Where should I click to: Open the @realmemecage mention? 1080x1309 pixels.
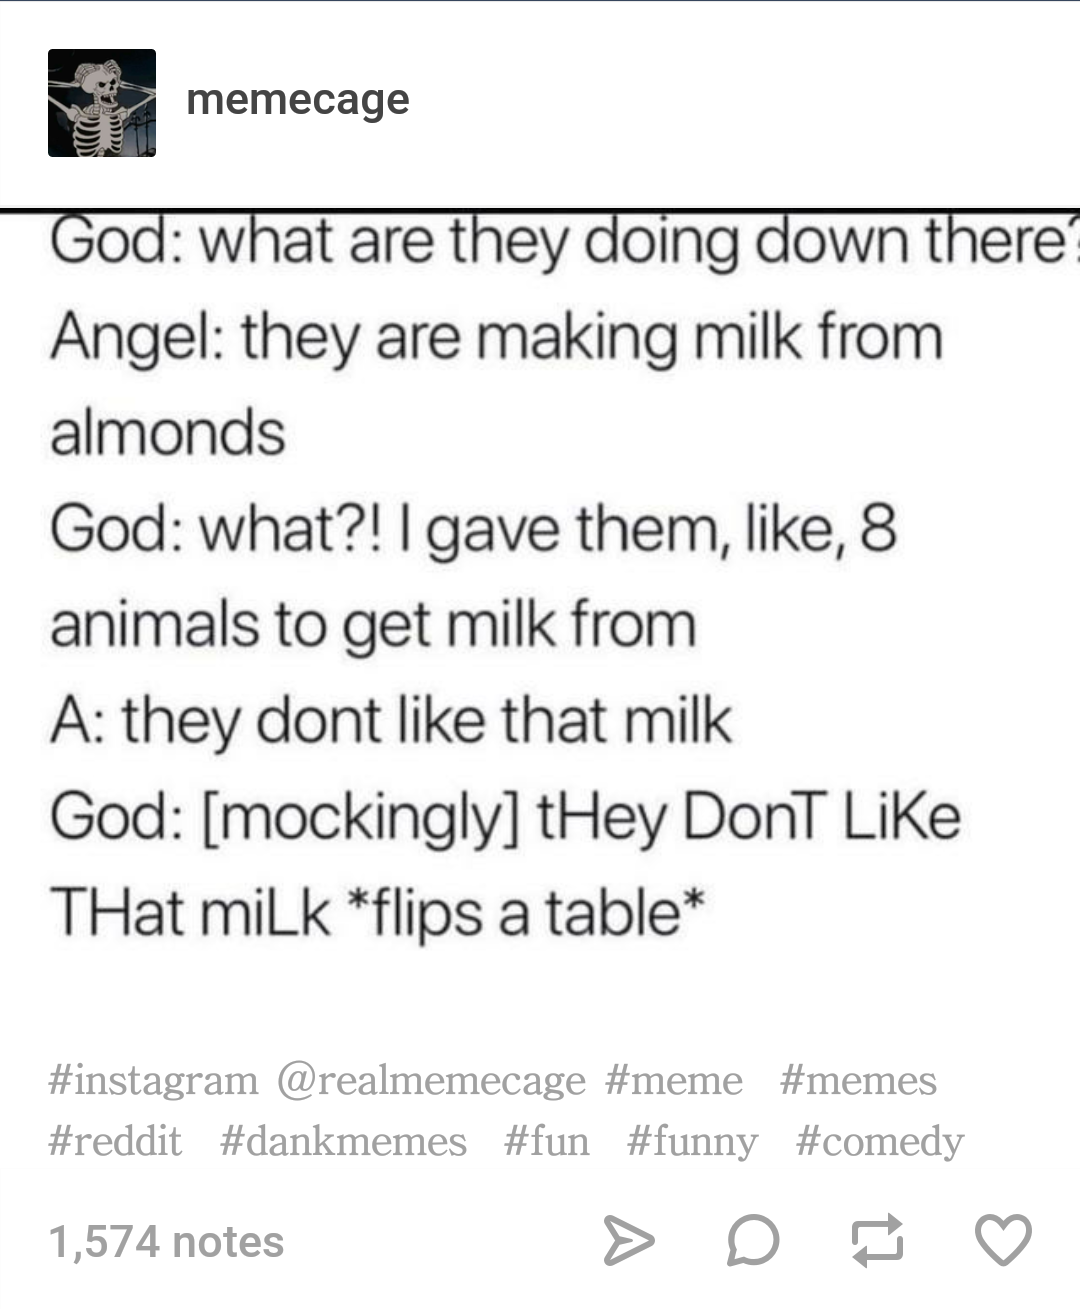coord(430,1080)
